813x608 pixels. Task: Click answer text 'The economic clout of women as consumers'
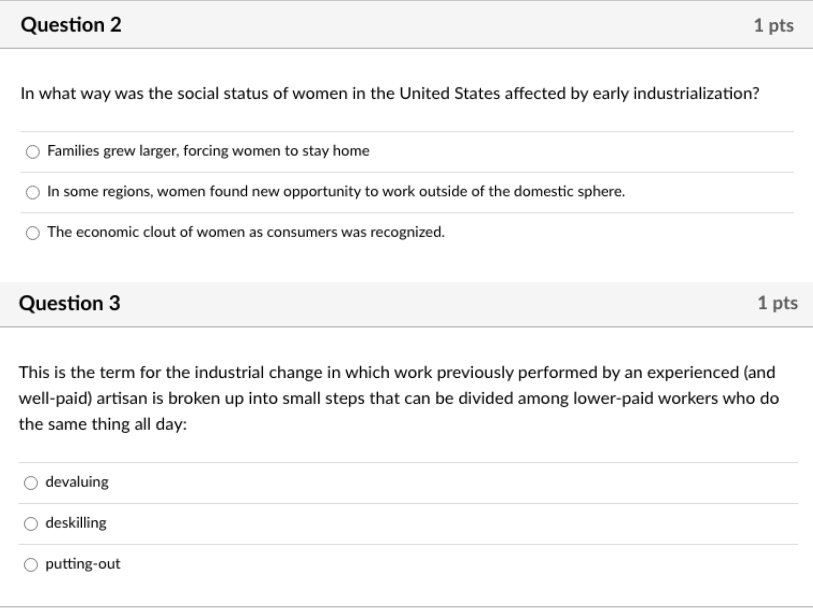tap(246, 232)
